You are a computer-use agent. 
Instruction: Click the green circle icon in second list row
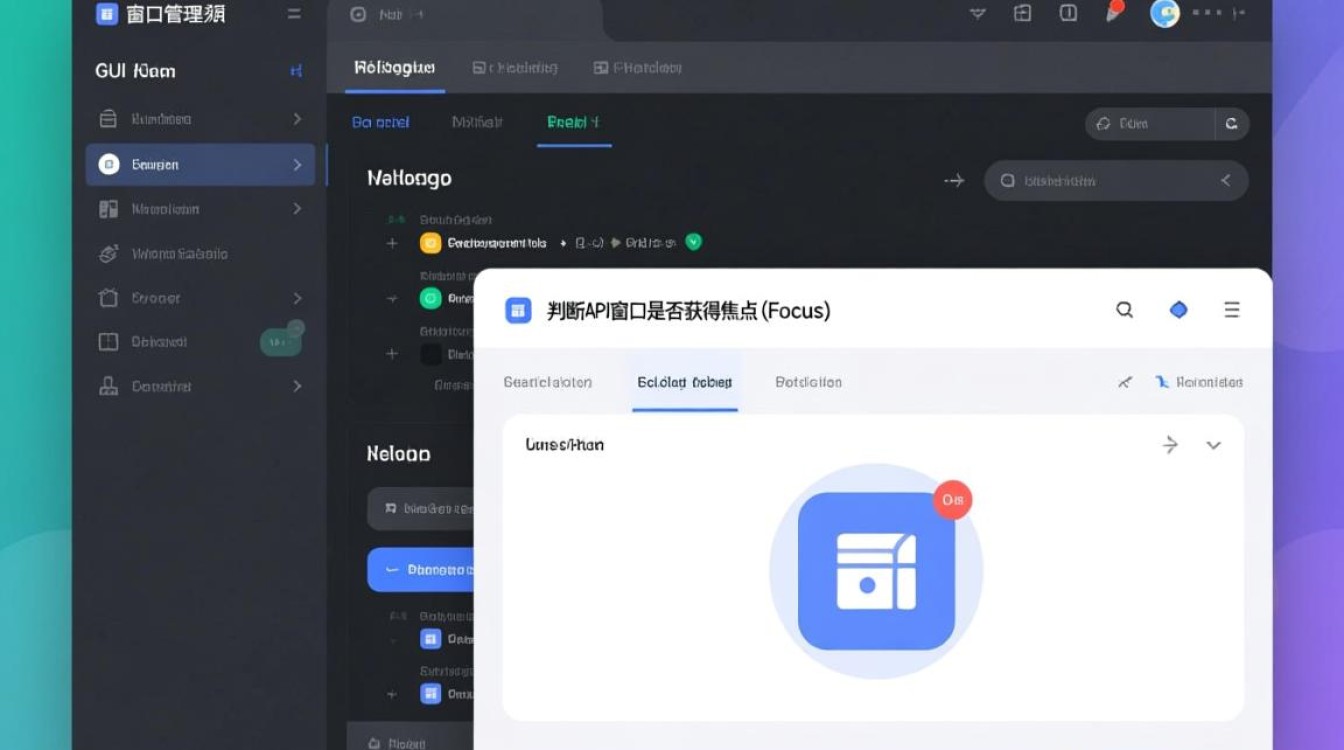[x=431, y=298]
